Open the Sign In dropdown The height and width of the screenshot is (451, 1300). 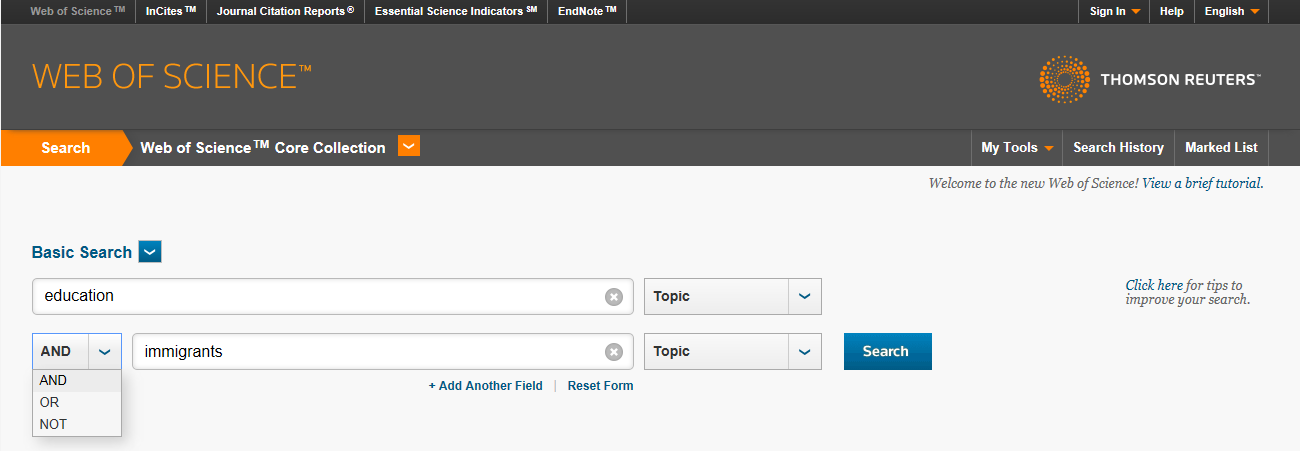(1114, 11)
